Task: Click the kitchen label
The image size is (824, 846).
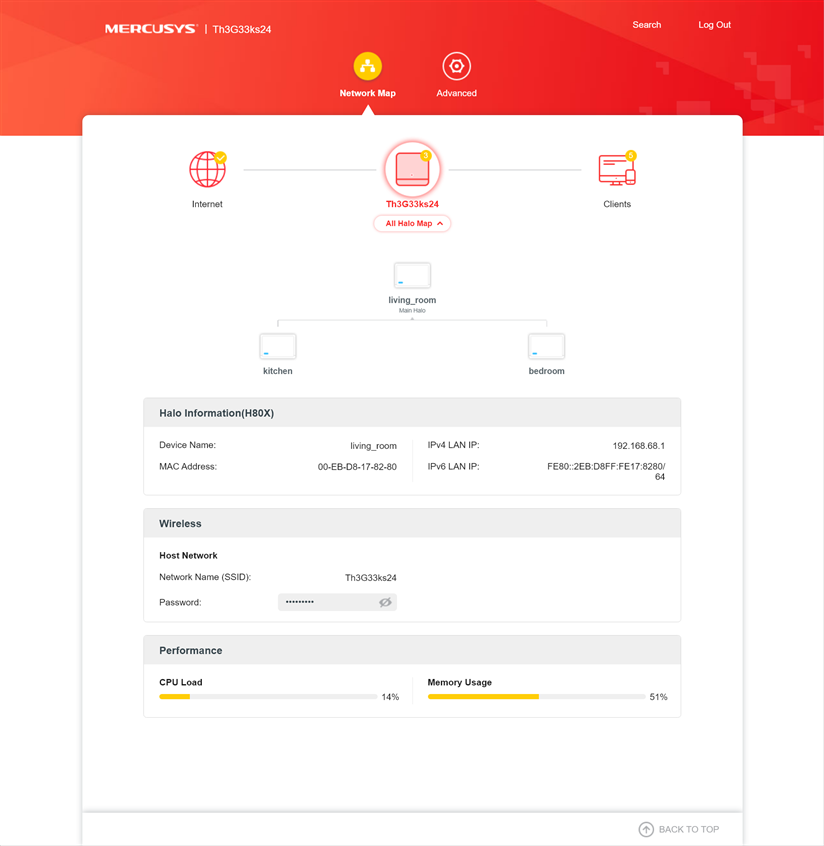Action: coord(278,371)
